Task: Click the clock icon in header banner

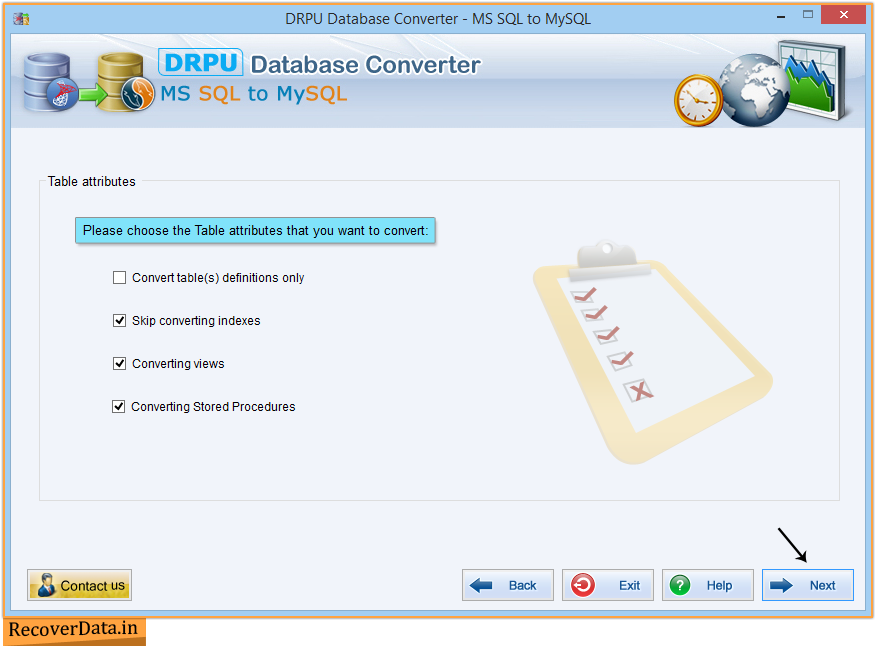Action: 698,100
